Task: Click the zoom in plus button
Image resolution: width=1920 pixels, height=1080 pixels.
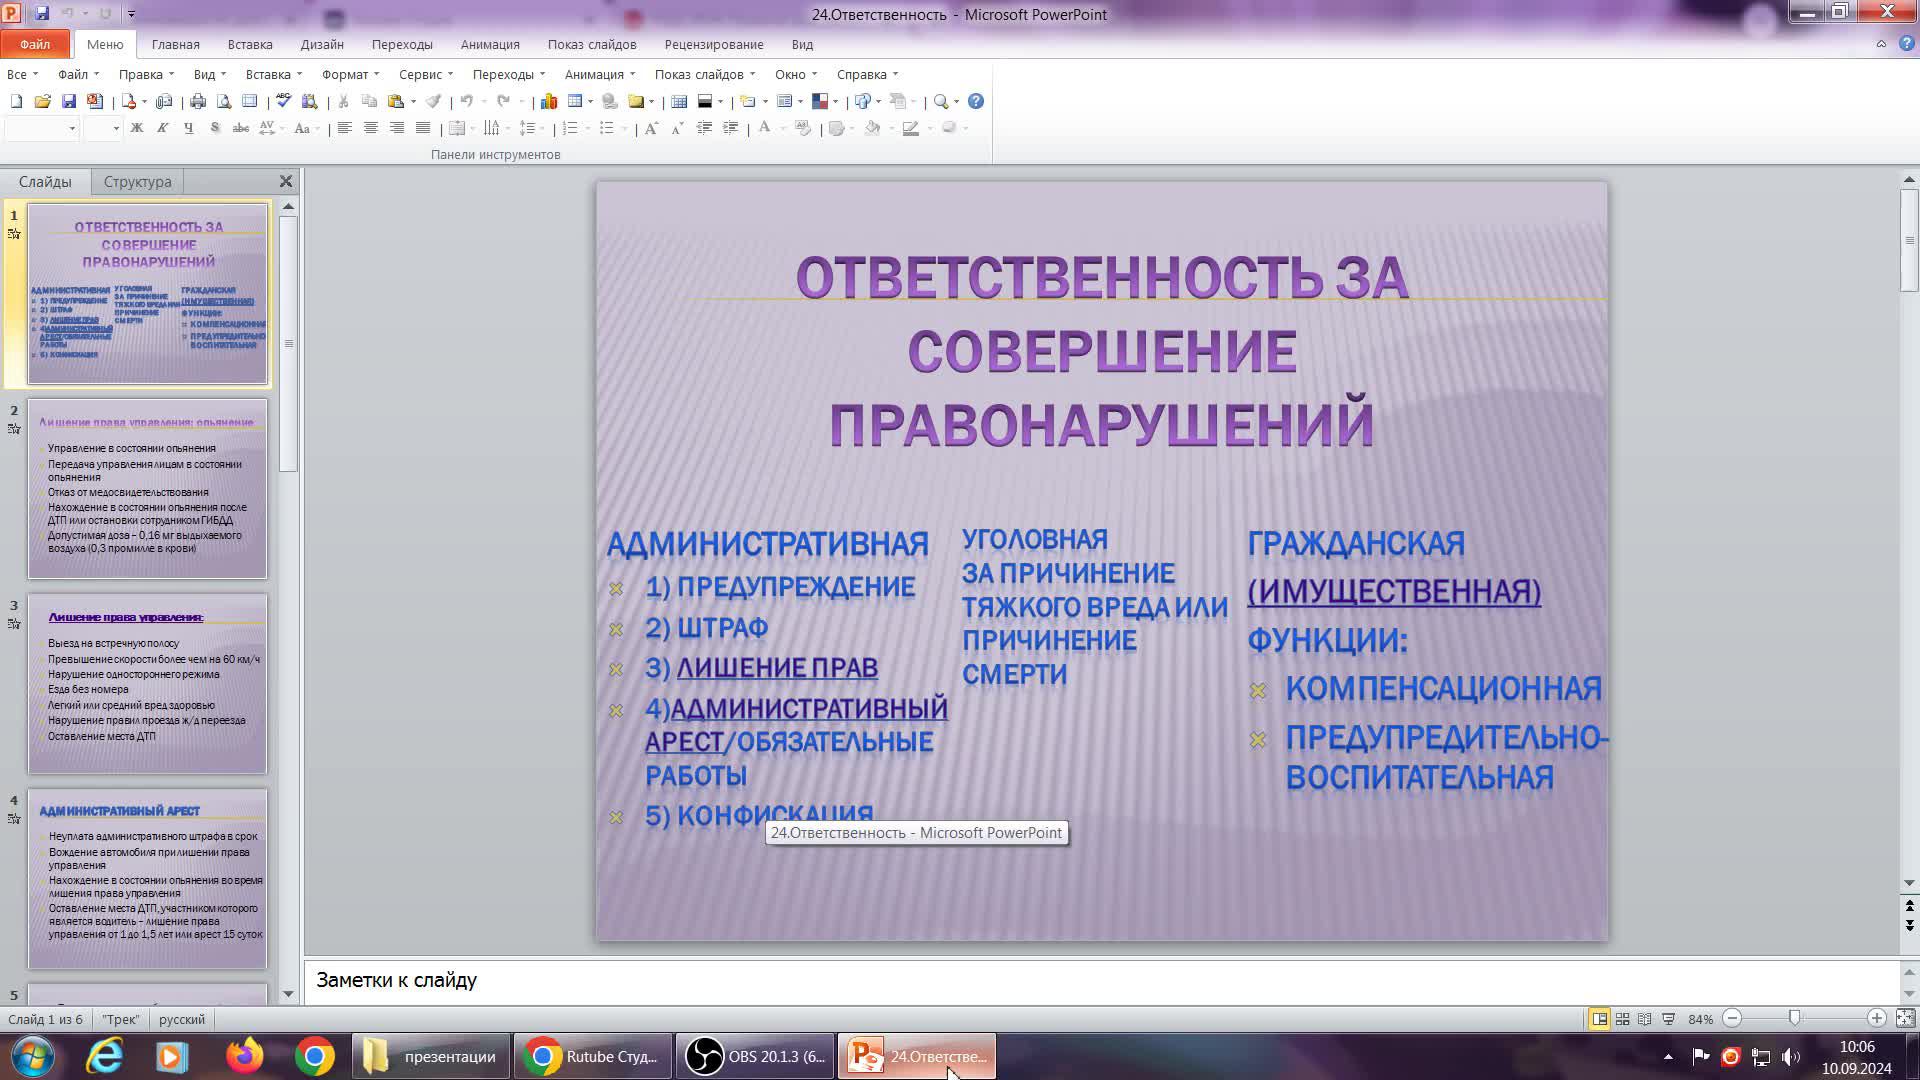Action: [1876, 1019]
